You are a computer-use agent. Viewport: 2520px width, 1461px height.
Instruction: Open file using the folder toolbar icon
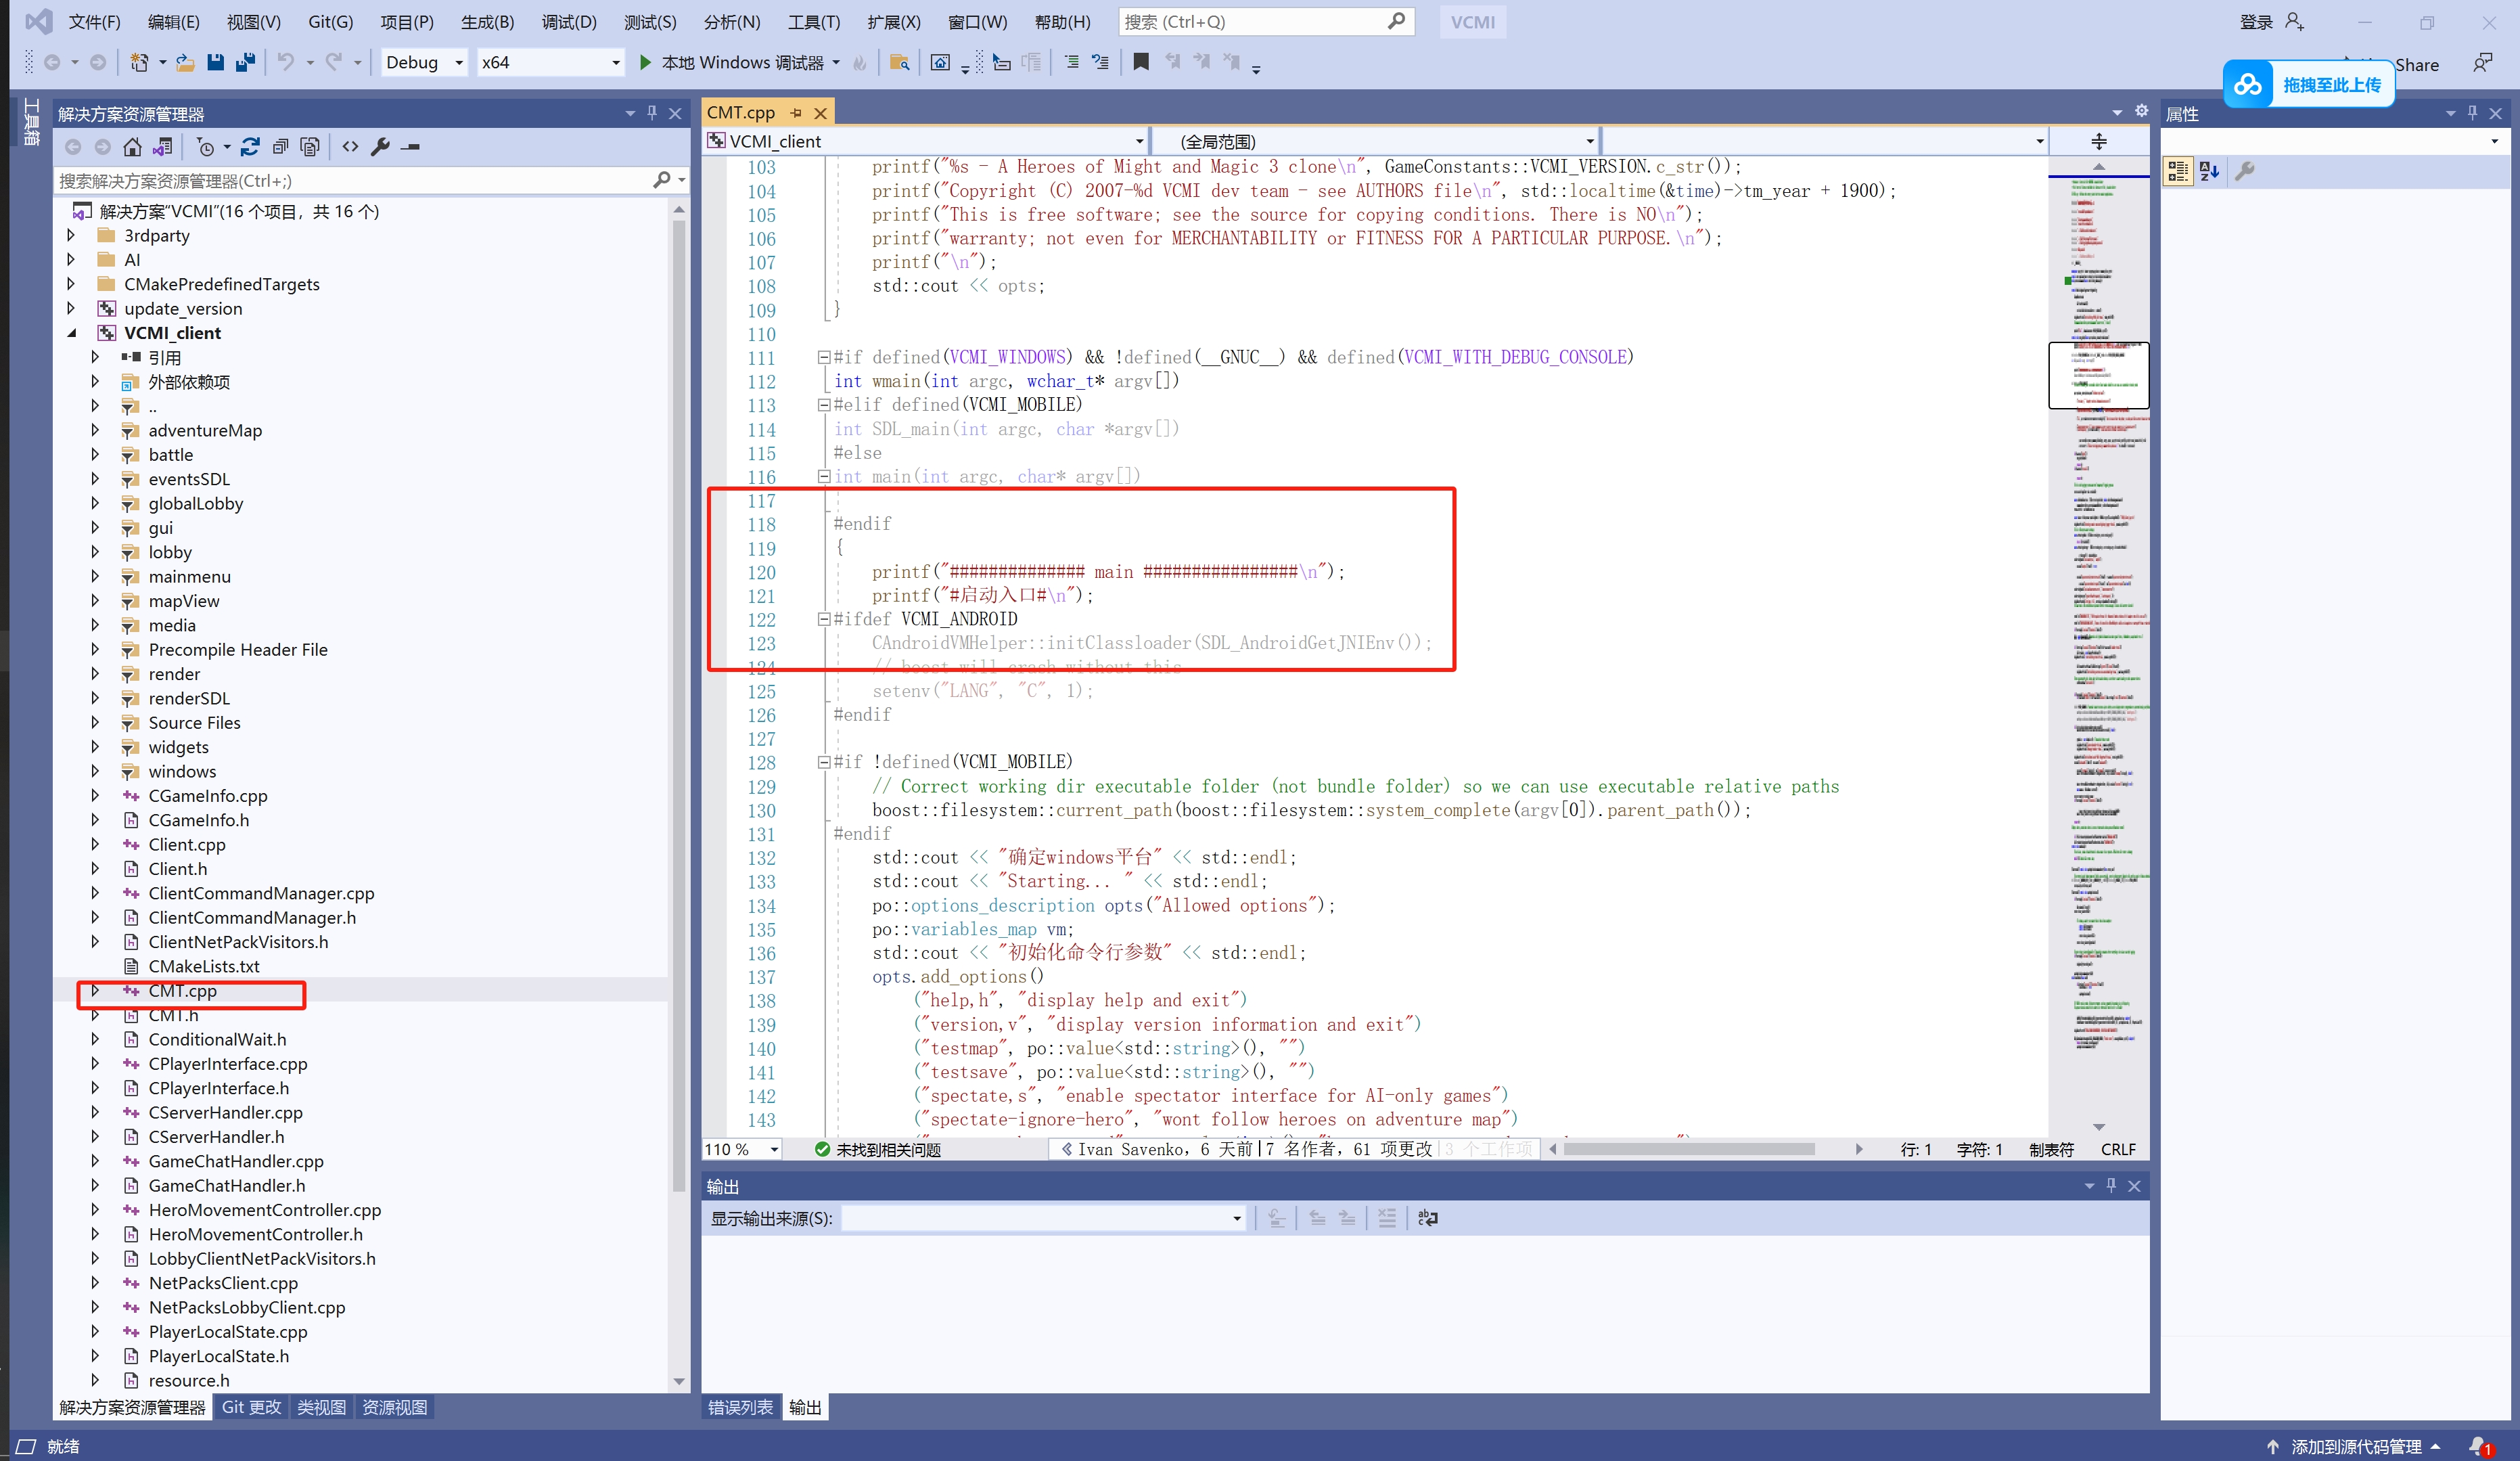pyautogui.click(x=185, y=63)
